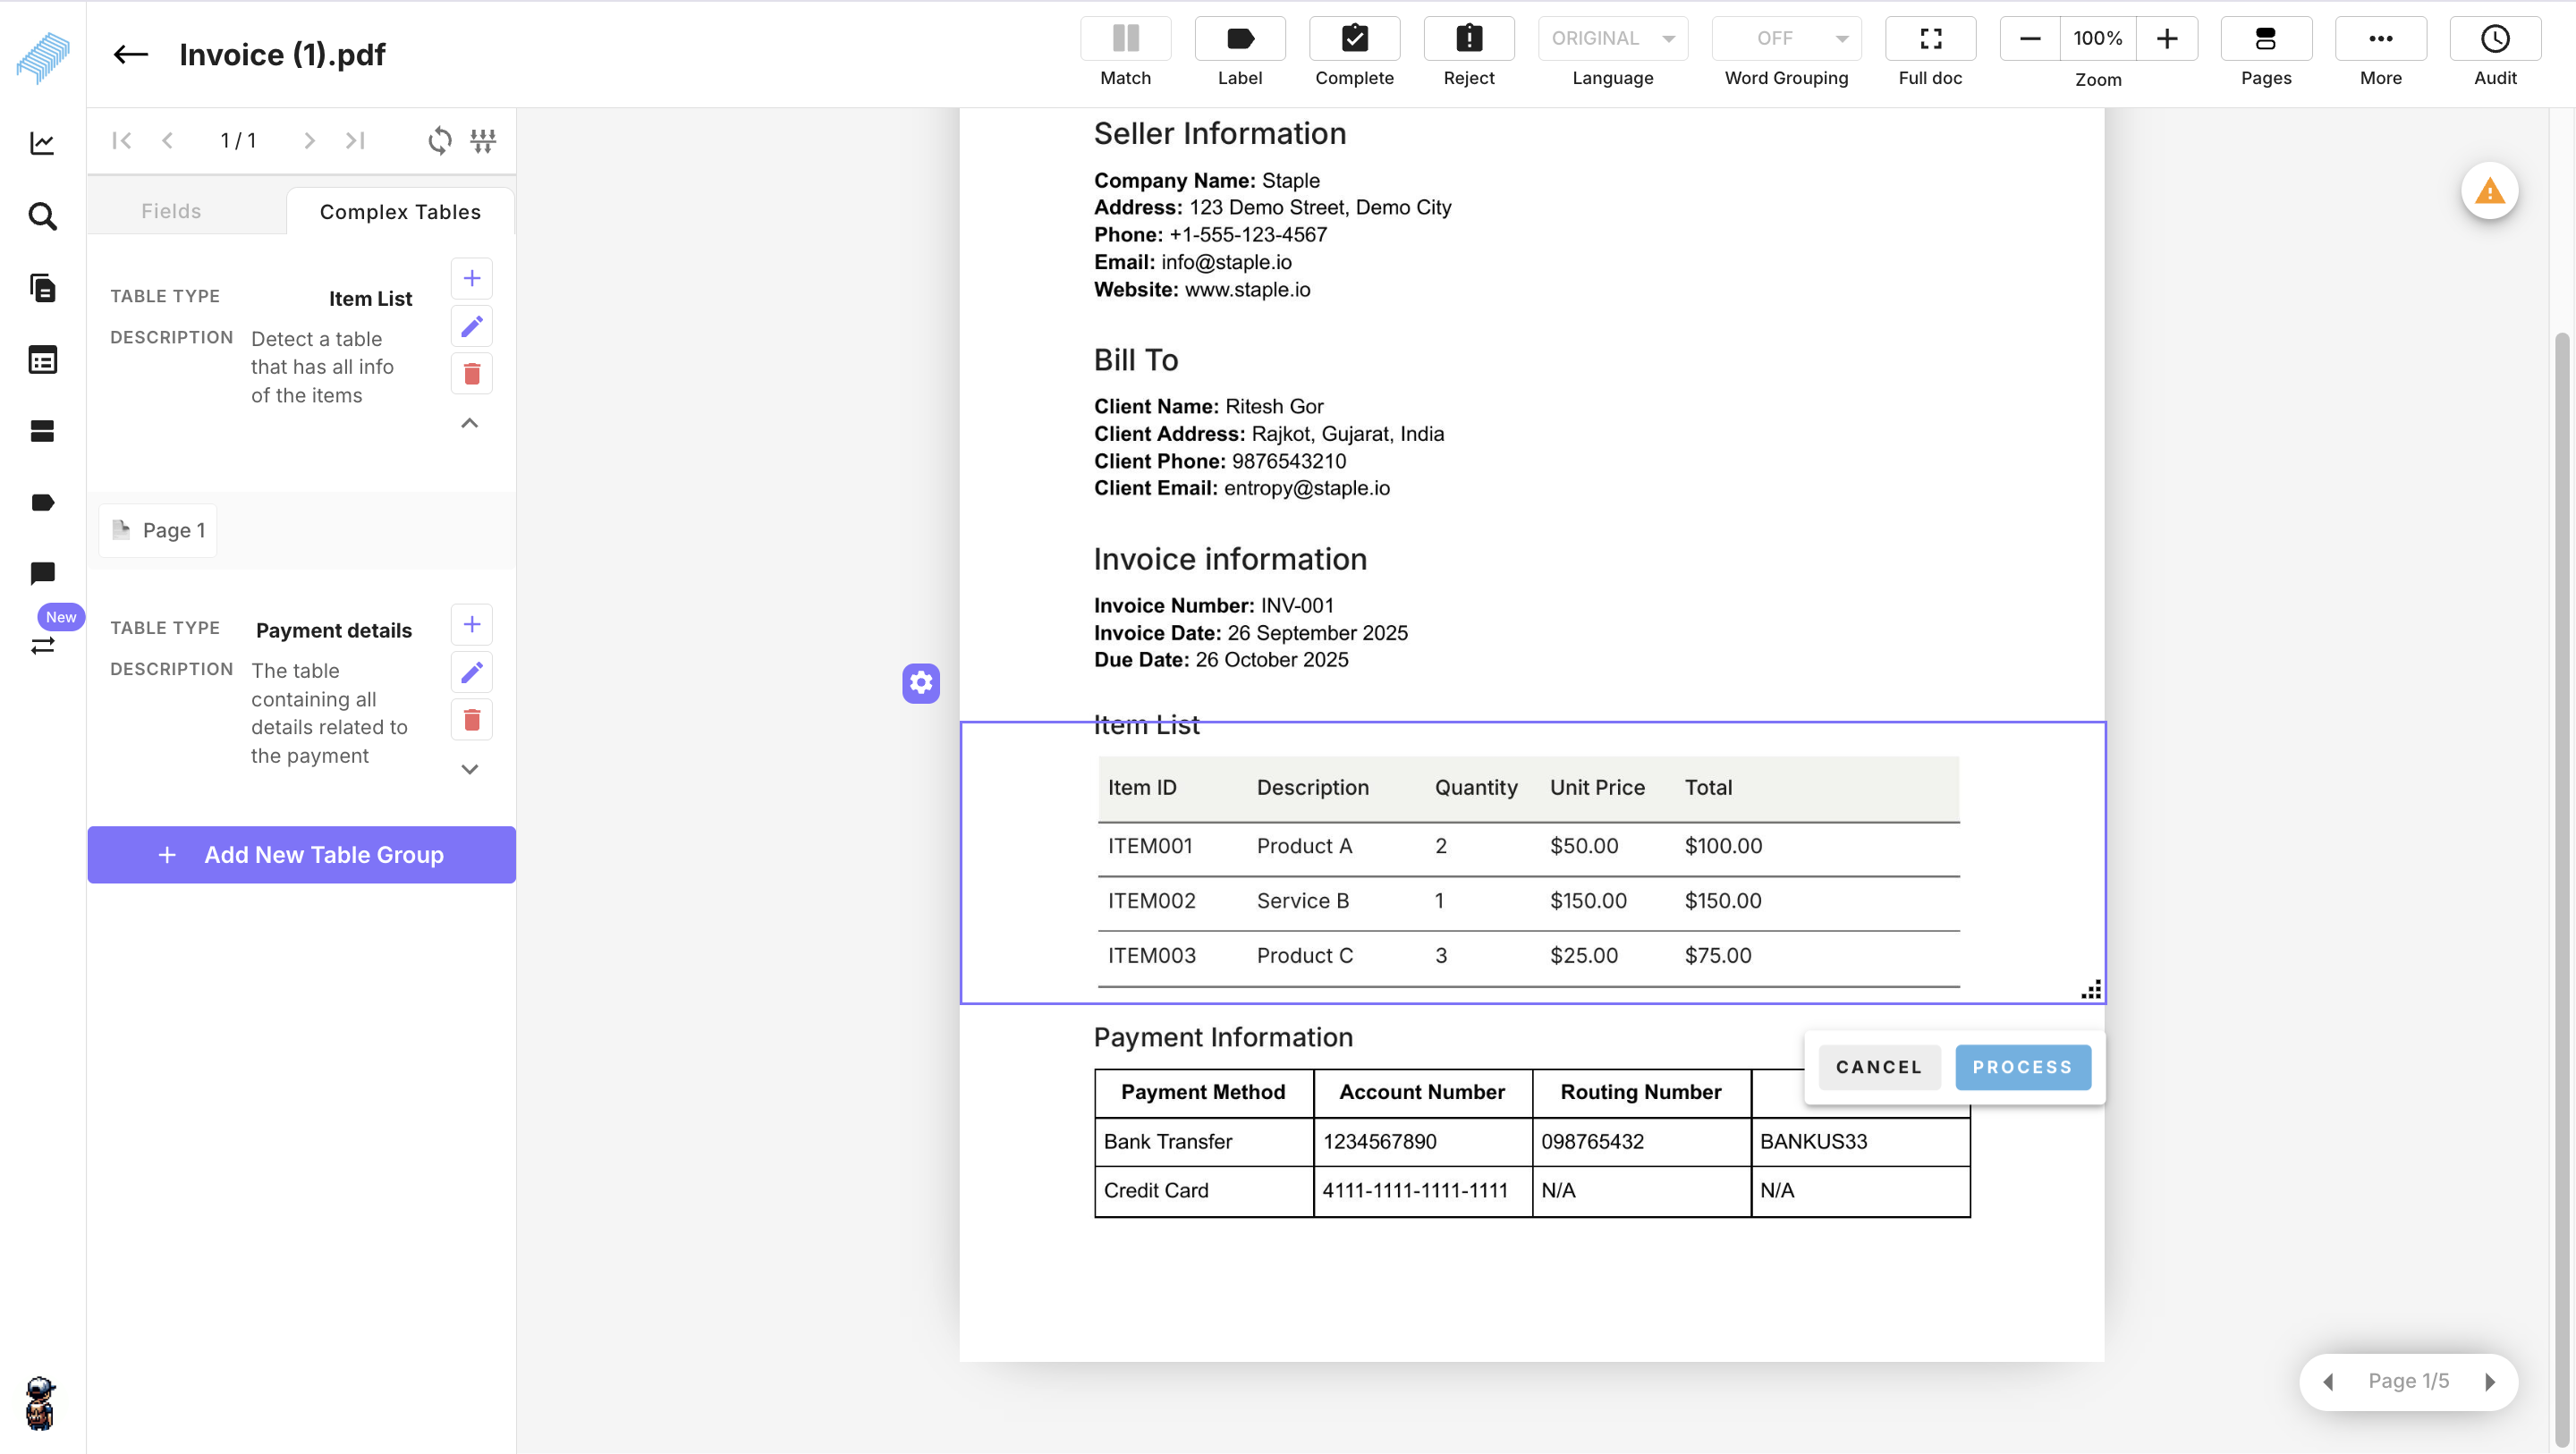Click the Label tag icon in toolbar

pyautogui.click(x=1239, y=39)
